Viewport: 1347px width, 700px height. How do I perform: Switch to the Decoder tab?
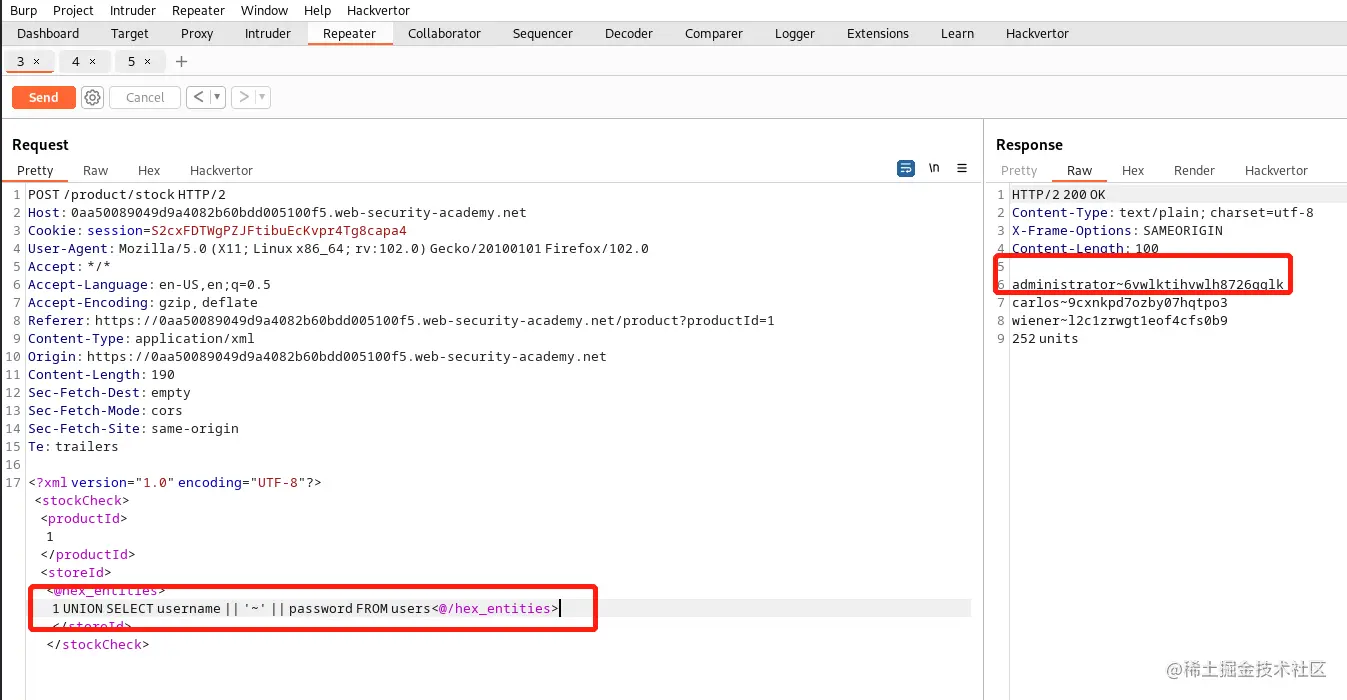coord(629,33)
